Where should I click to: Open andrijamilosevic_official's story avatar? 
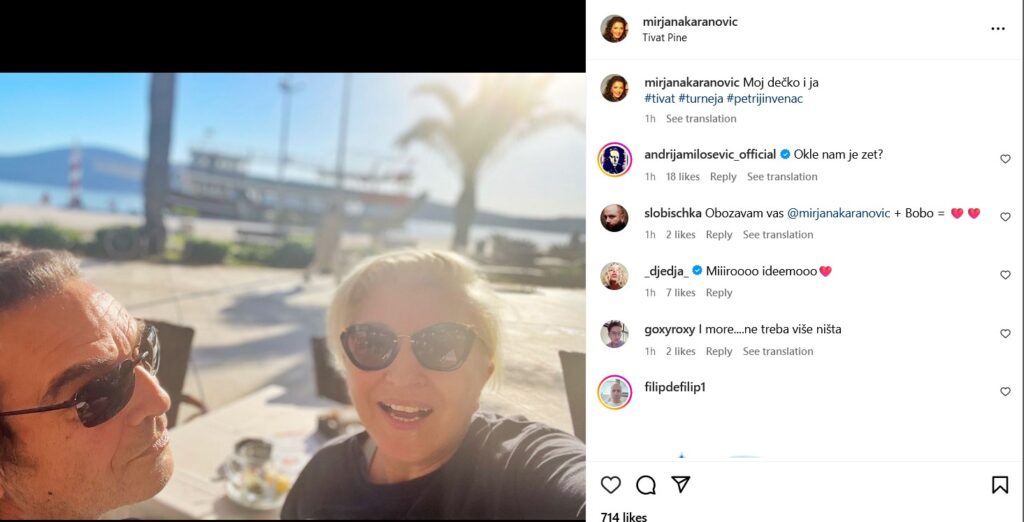coord(614,159)
